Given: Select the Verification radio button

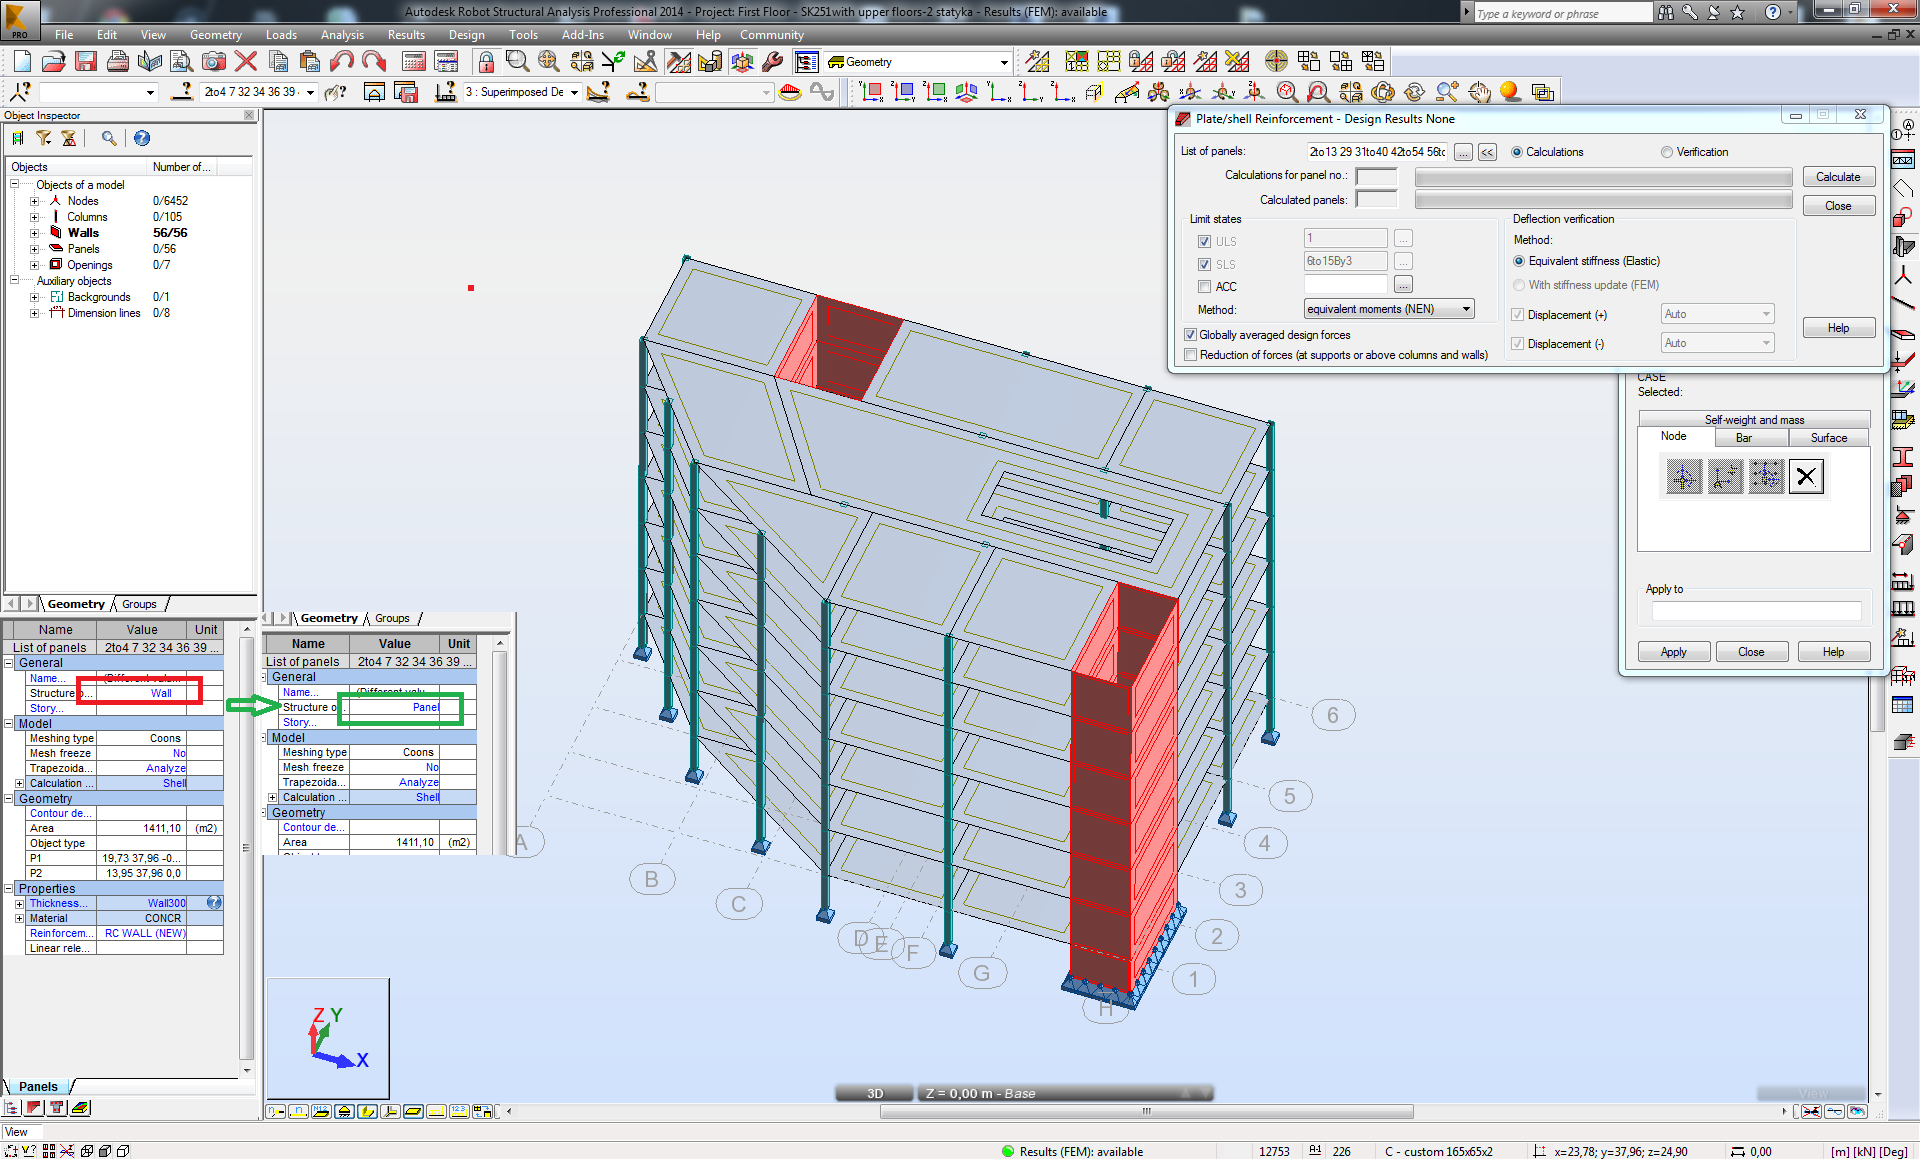Looking at the screenshot, I should click(1667, 152).
